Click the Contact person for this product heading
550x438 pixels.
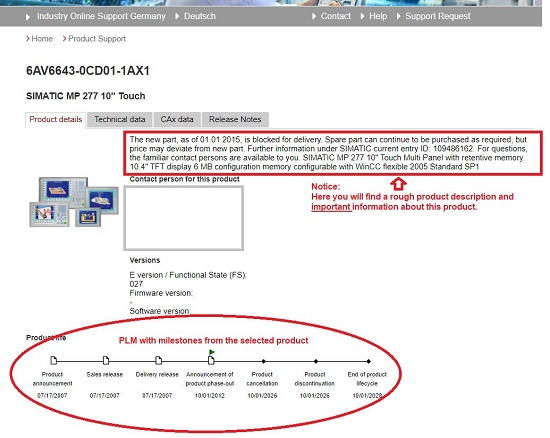tap(185, 179)
